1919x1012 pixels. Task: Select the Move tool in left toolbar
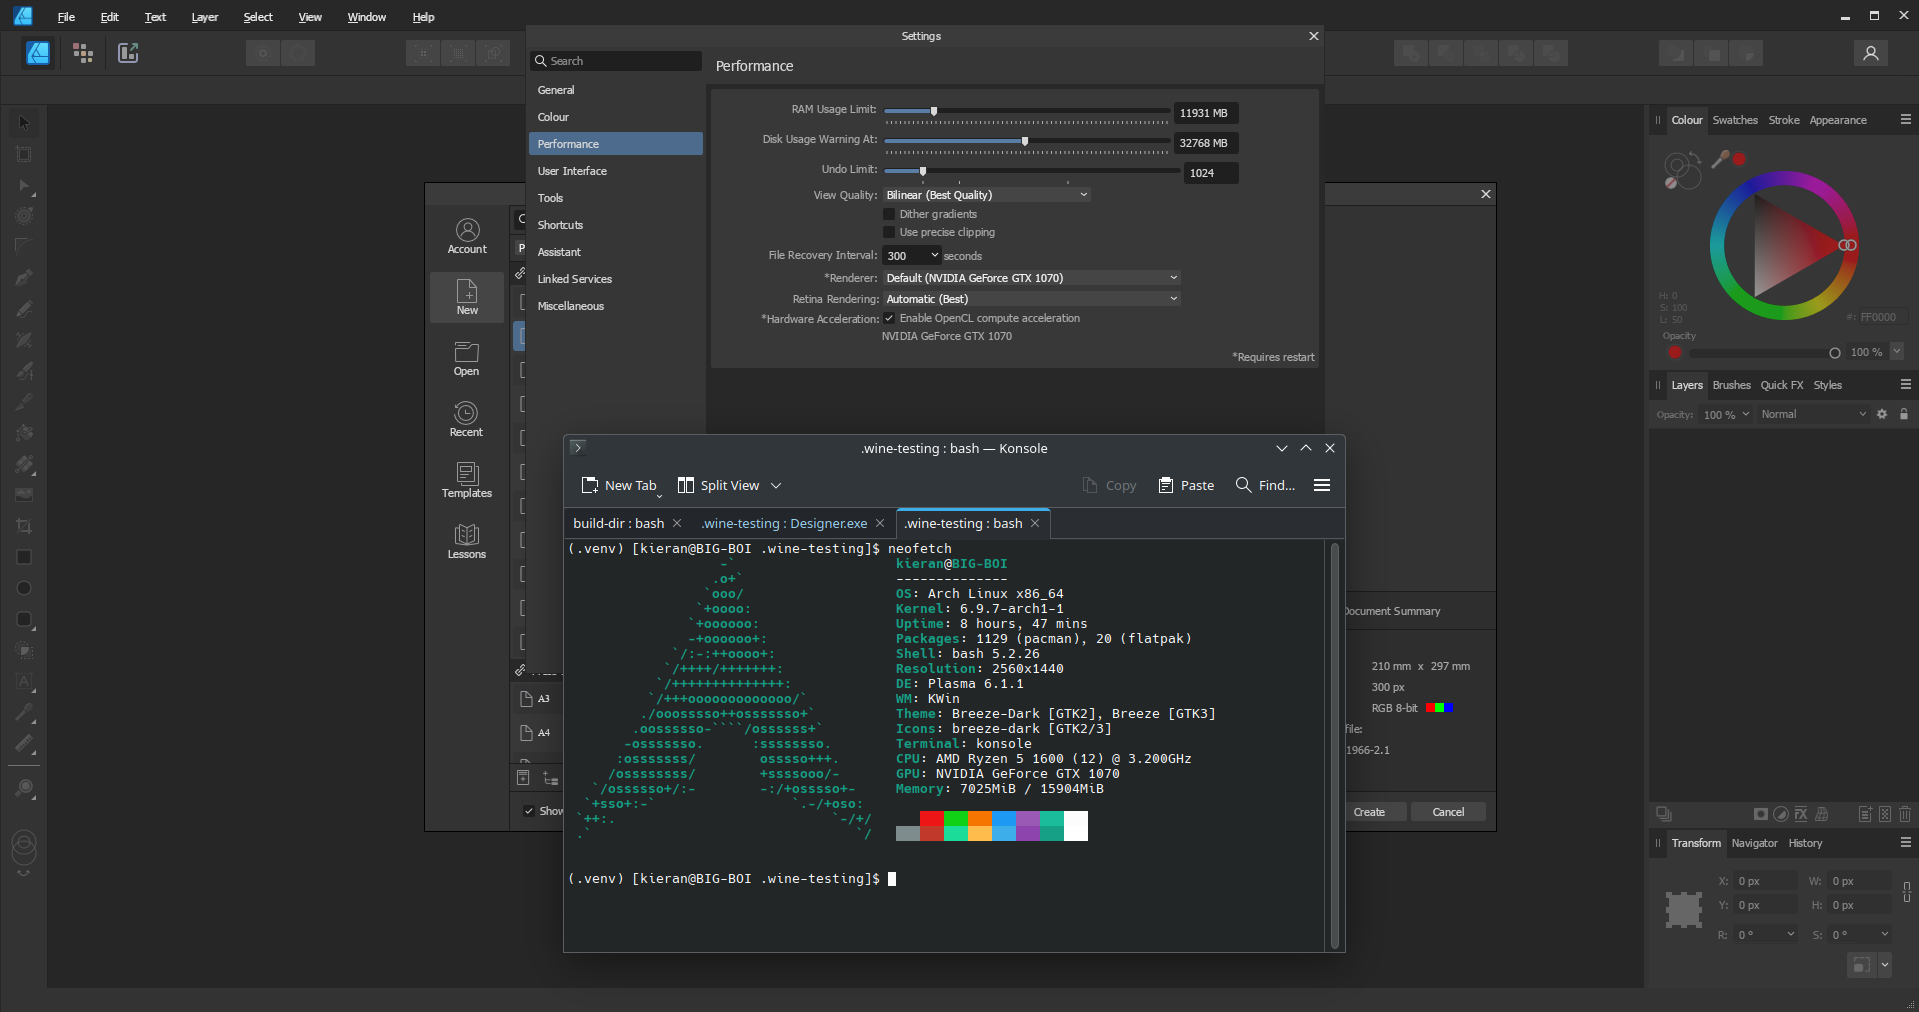coord(24,123)
